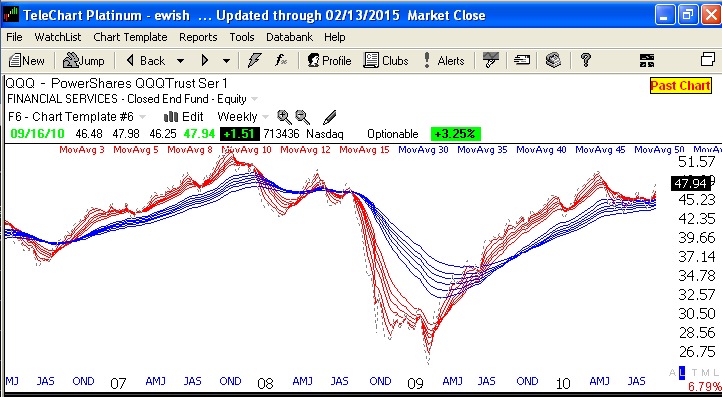722x397 pixels.
Task: Open the Chart Template menu
Action: click(130, 37)
